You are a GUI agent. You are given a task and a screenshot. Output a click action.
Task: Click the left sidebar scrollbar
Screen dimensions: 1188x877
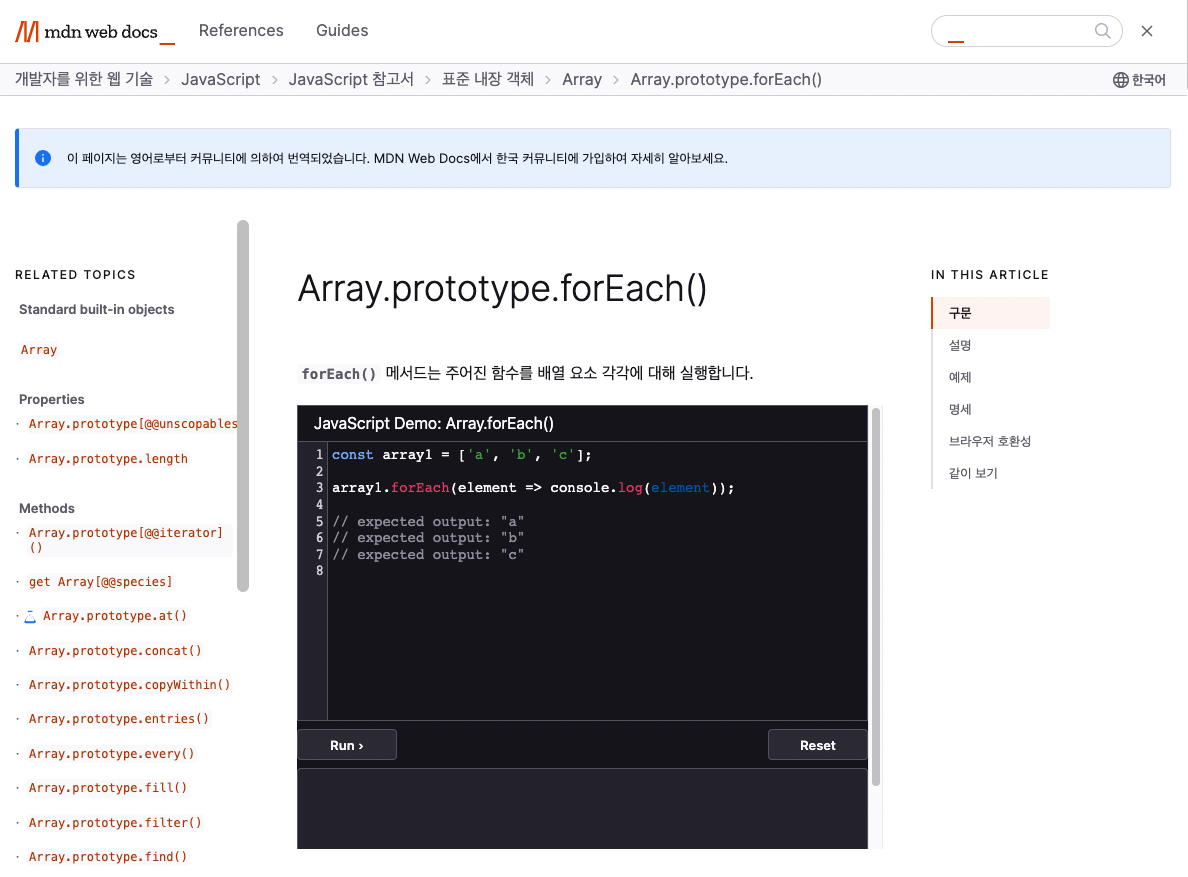243,405
